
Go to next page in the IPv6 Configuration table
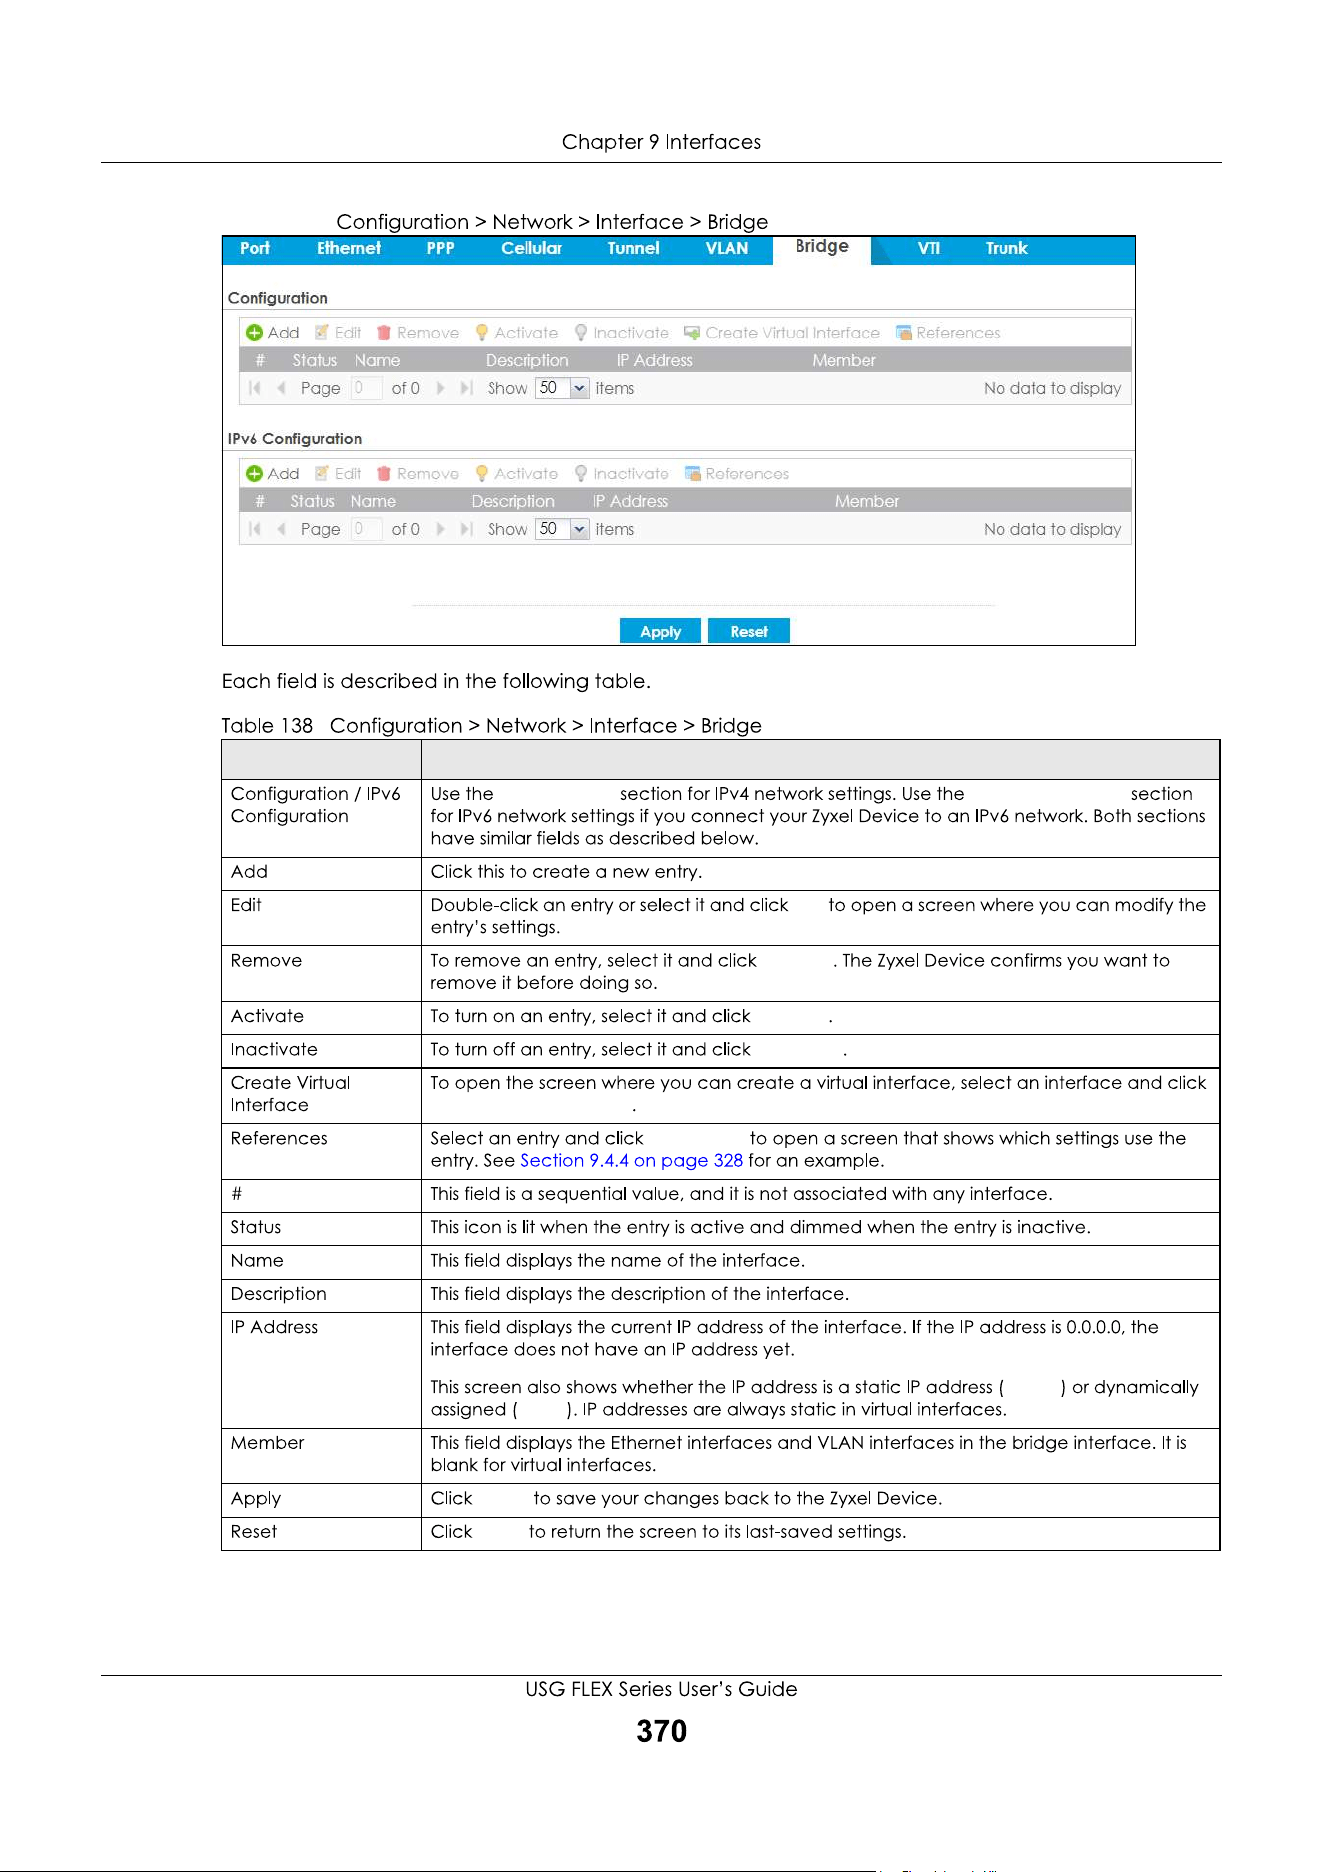click(x=440, y=529)
